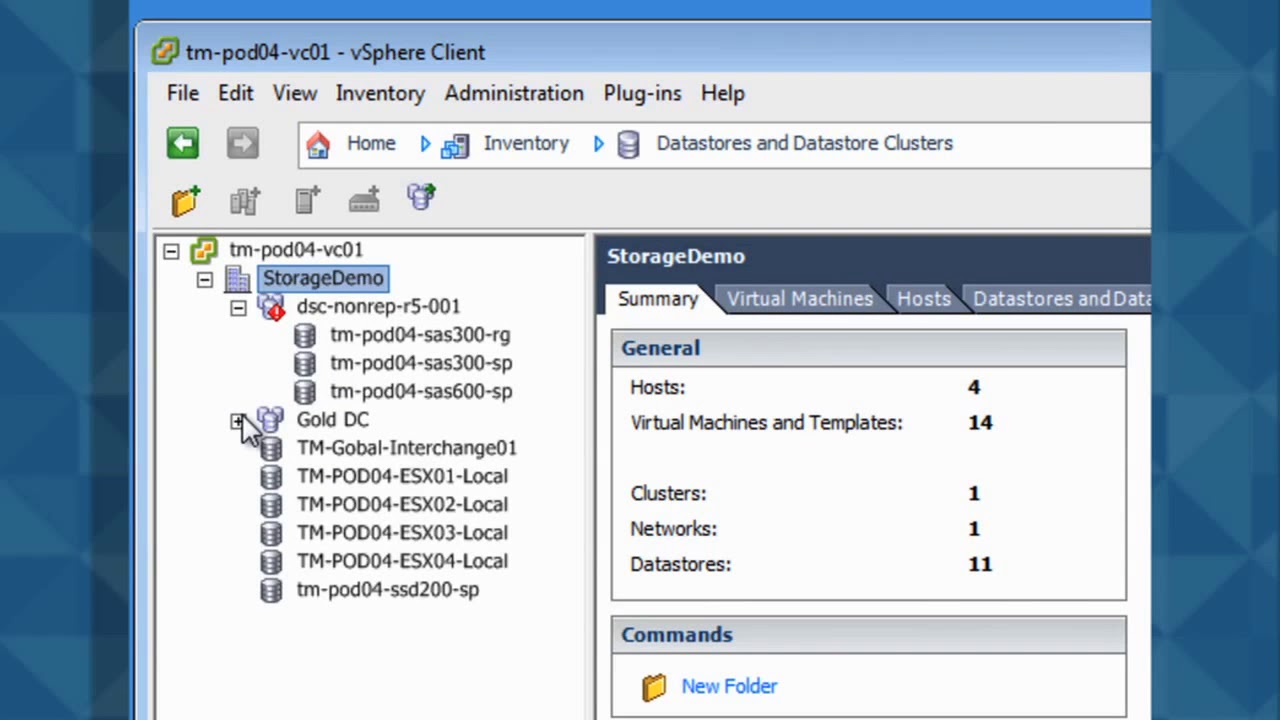
Task: Select TM-POD04-ESX04-Local in the tree
Action: pyautogui.click(x=402, y=561)
